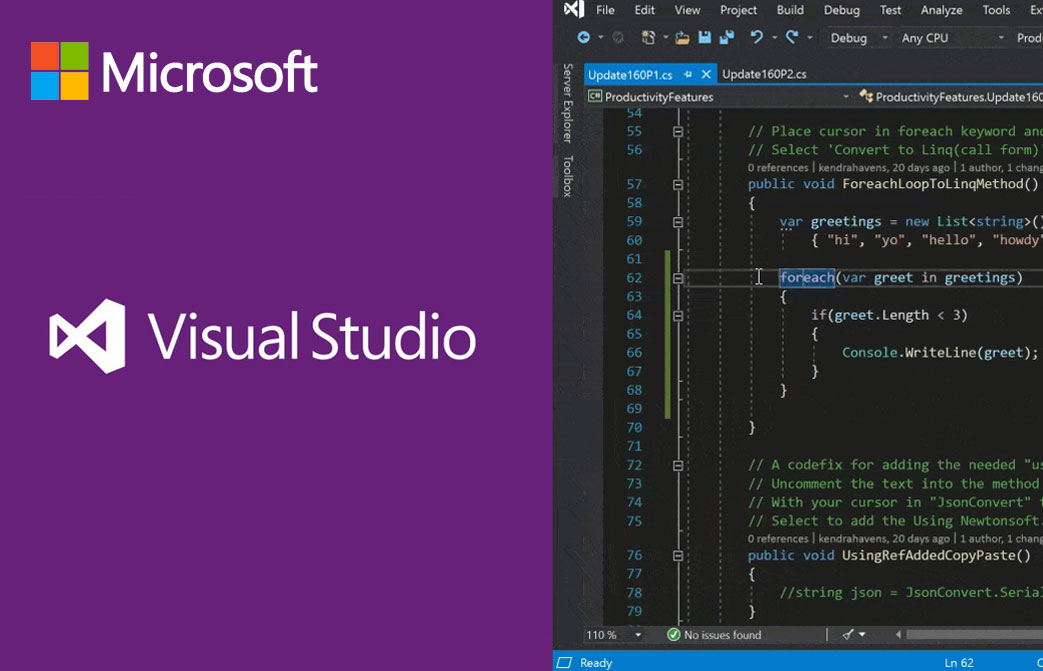Close the Update160P1.cs tab
Screen dimensions: 1043x671
pos(707,74)
